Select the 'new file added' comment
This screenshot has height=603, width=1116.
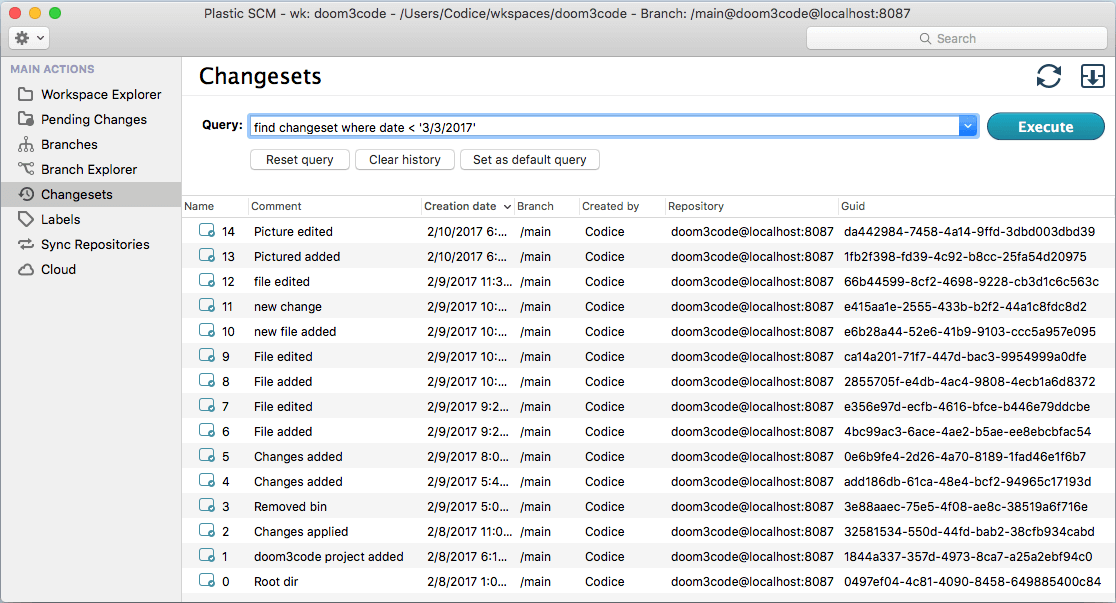(295, 331)
